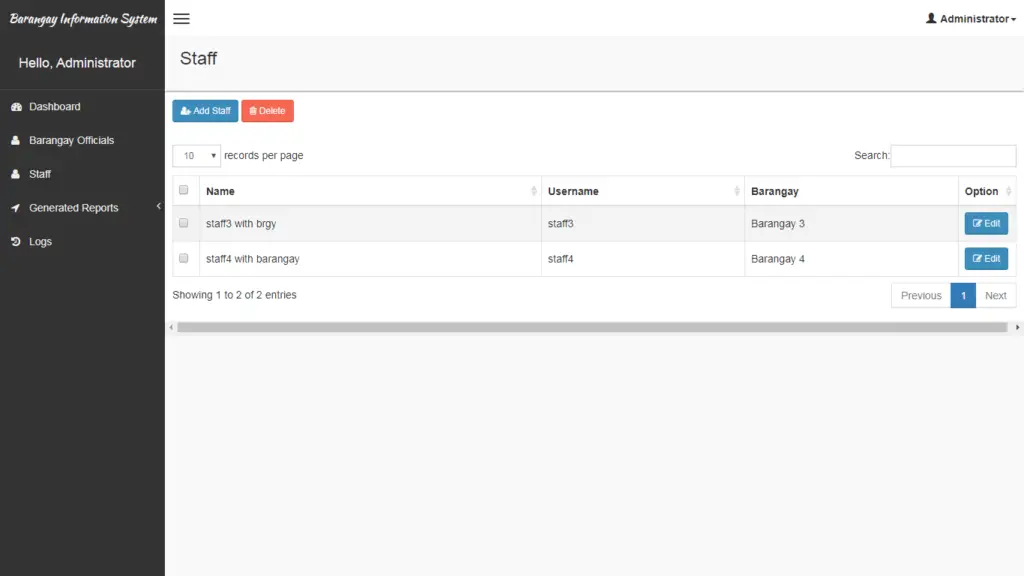Click the Add Staff button
The height and width of the screenshot is (576, 1024).
pyautogui.click(x=204, y=111)
